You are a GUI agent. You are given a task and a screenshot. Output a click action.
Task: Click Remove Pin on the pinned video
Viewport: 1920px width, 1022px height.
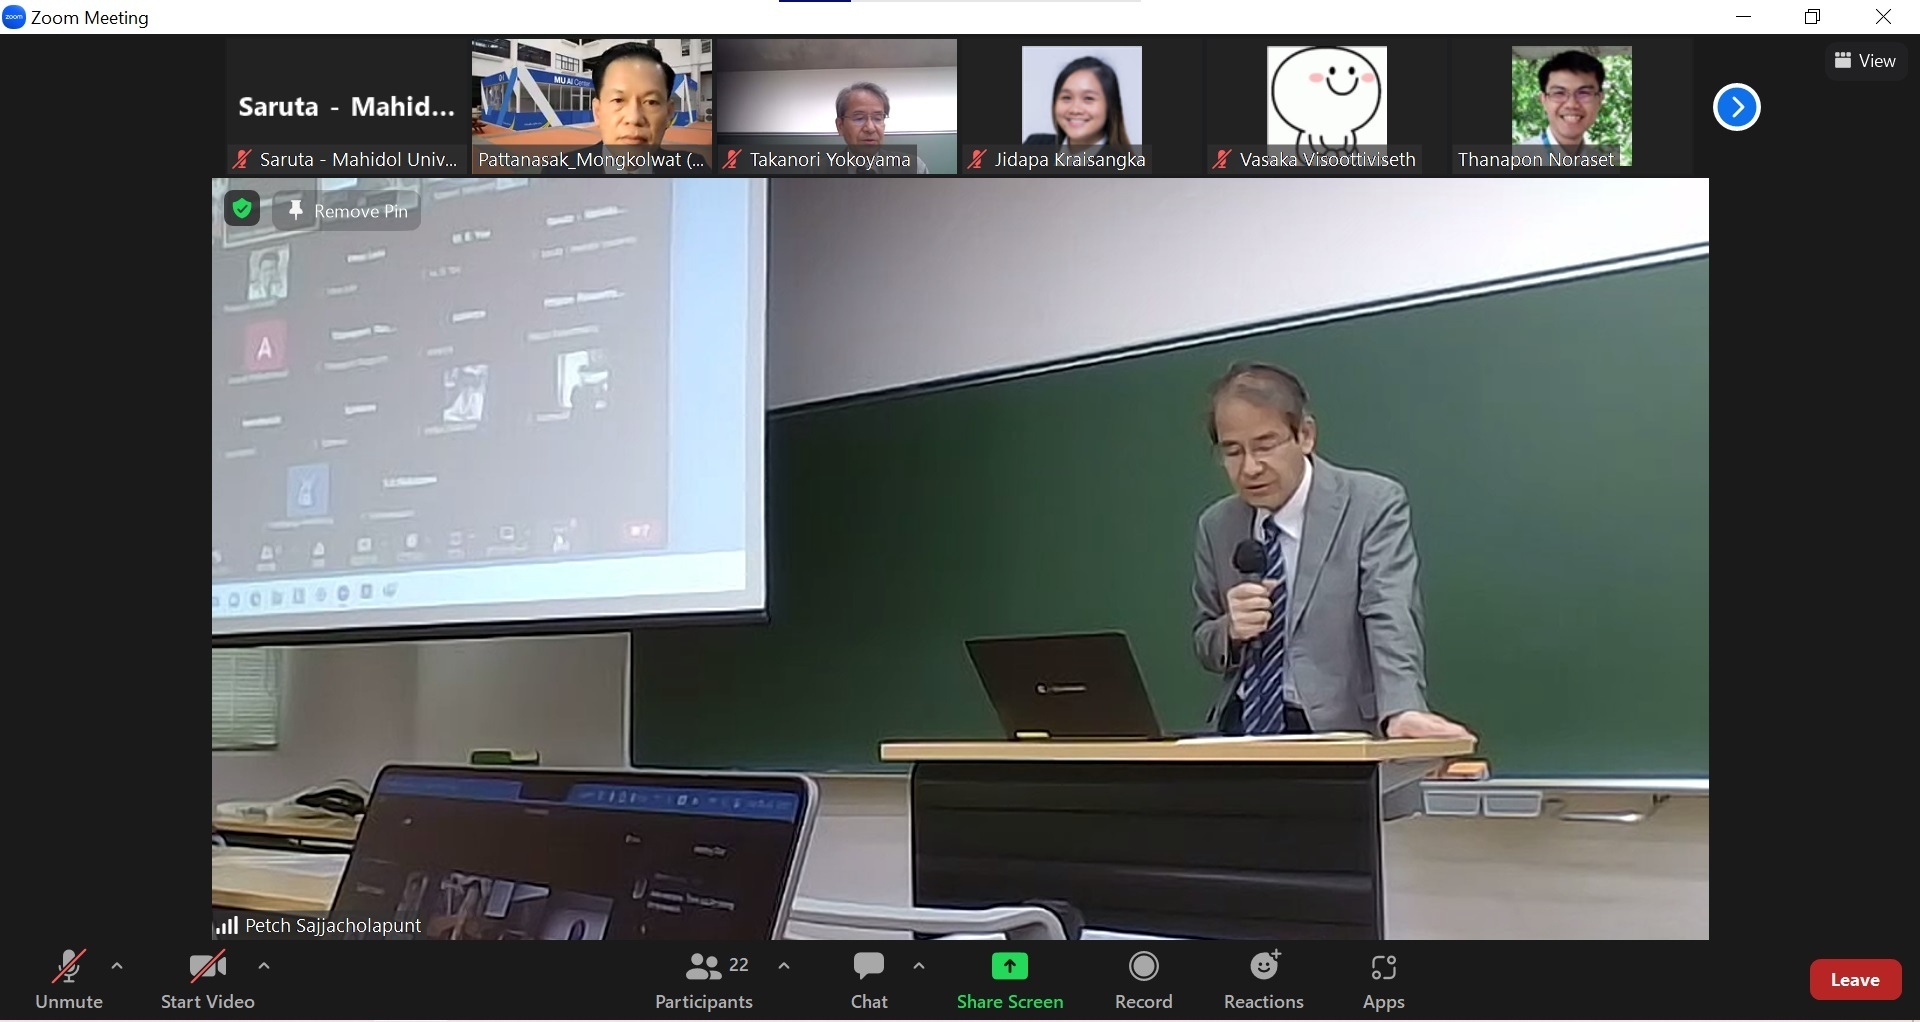(347, 211)
